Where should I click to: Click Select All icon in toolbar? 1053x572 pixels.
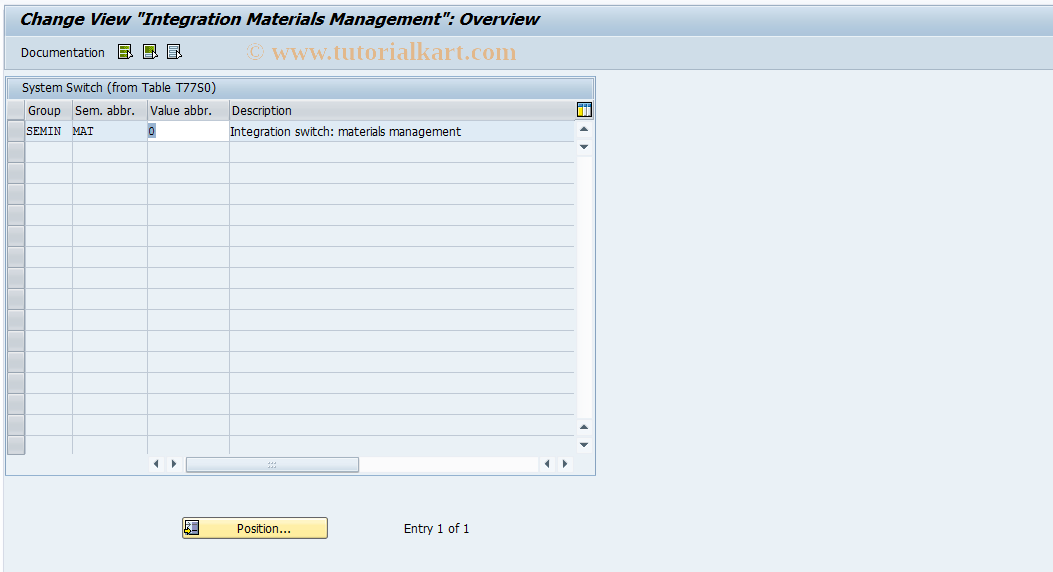pyautogui.click(x=126, y=52)
